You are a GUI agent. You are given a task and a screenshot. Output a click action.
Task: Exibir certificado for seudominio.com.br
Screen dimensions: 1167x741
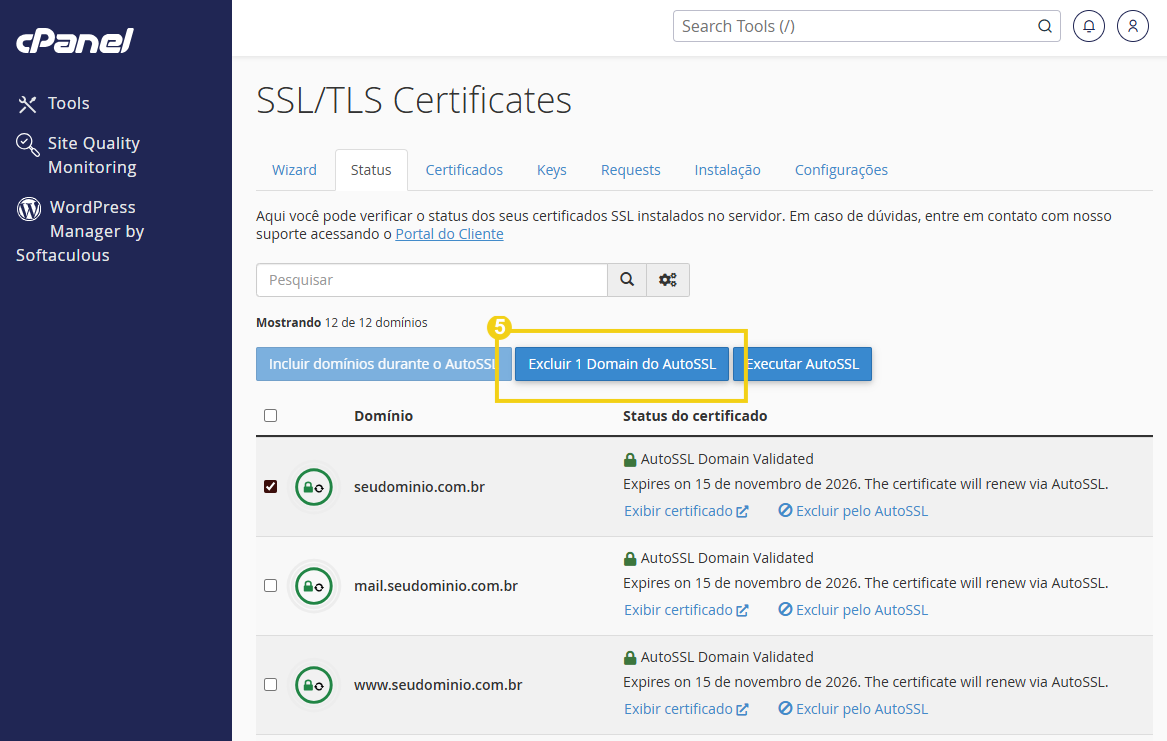click(x=685, y=511)
